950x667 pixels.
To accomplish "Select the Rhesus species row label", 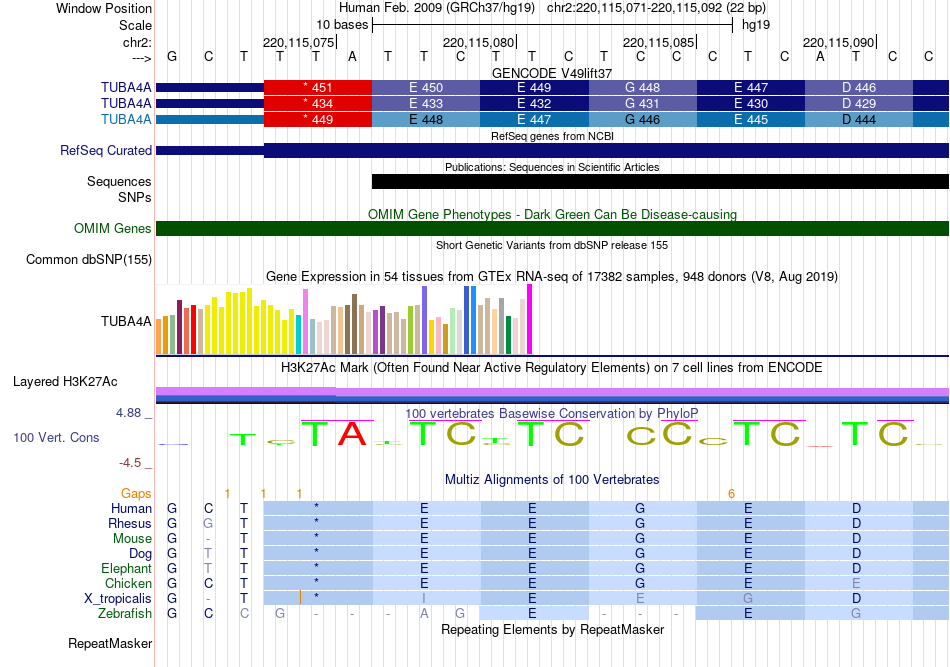I will 130,523.
